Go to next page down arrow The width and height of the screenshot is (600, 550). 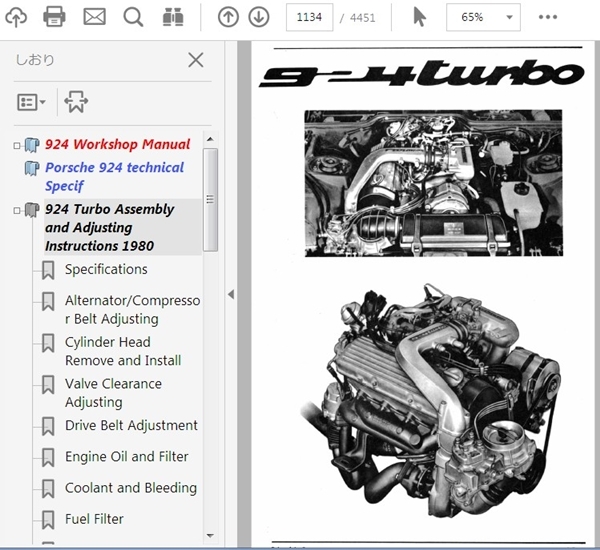coord(259,17)
